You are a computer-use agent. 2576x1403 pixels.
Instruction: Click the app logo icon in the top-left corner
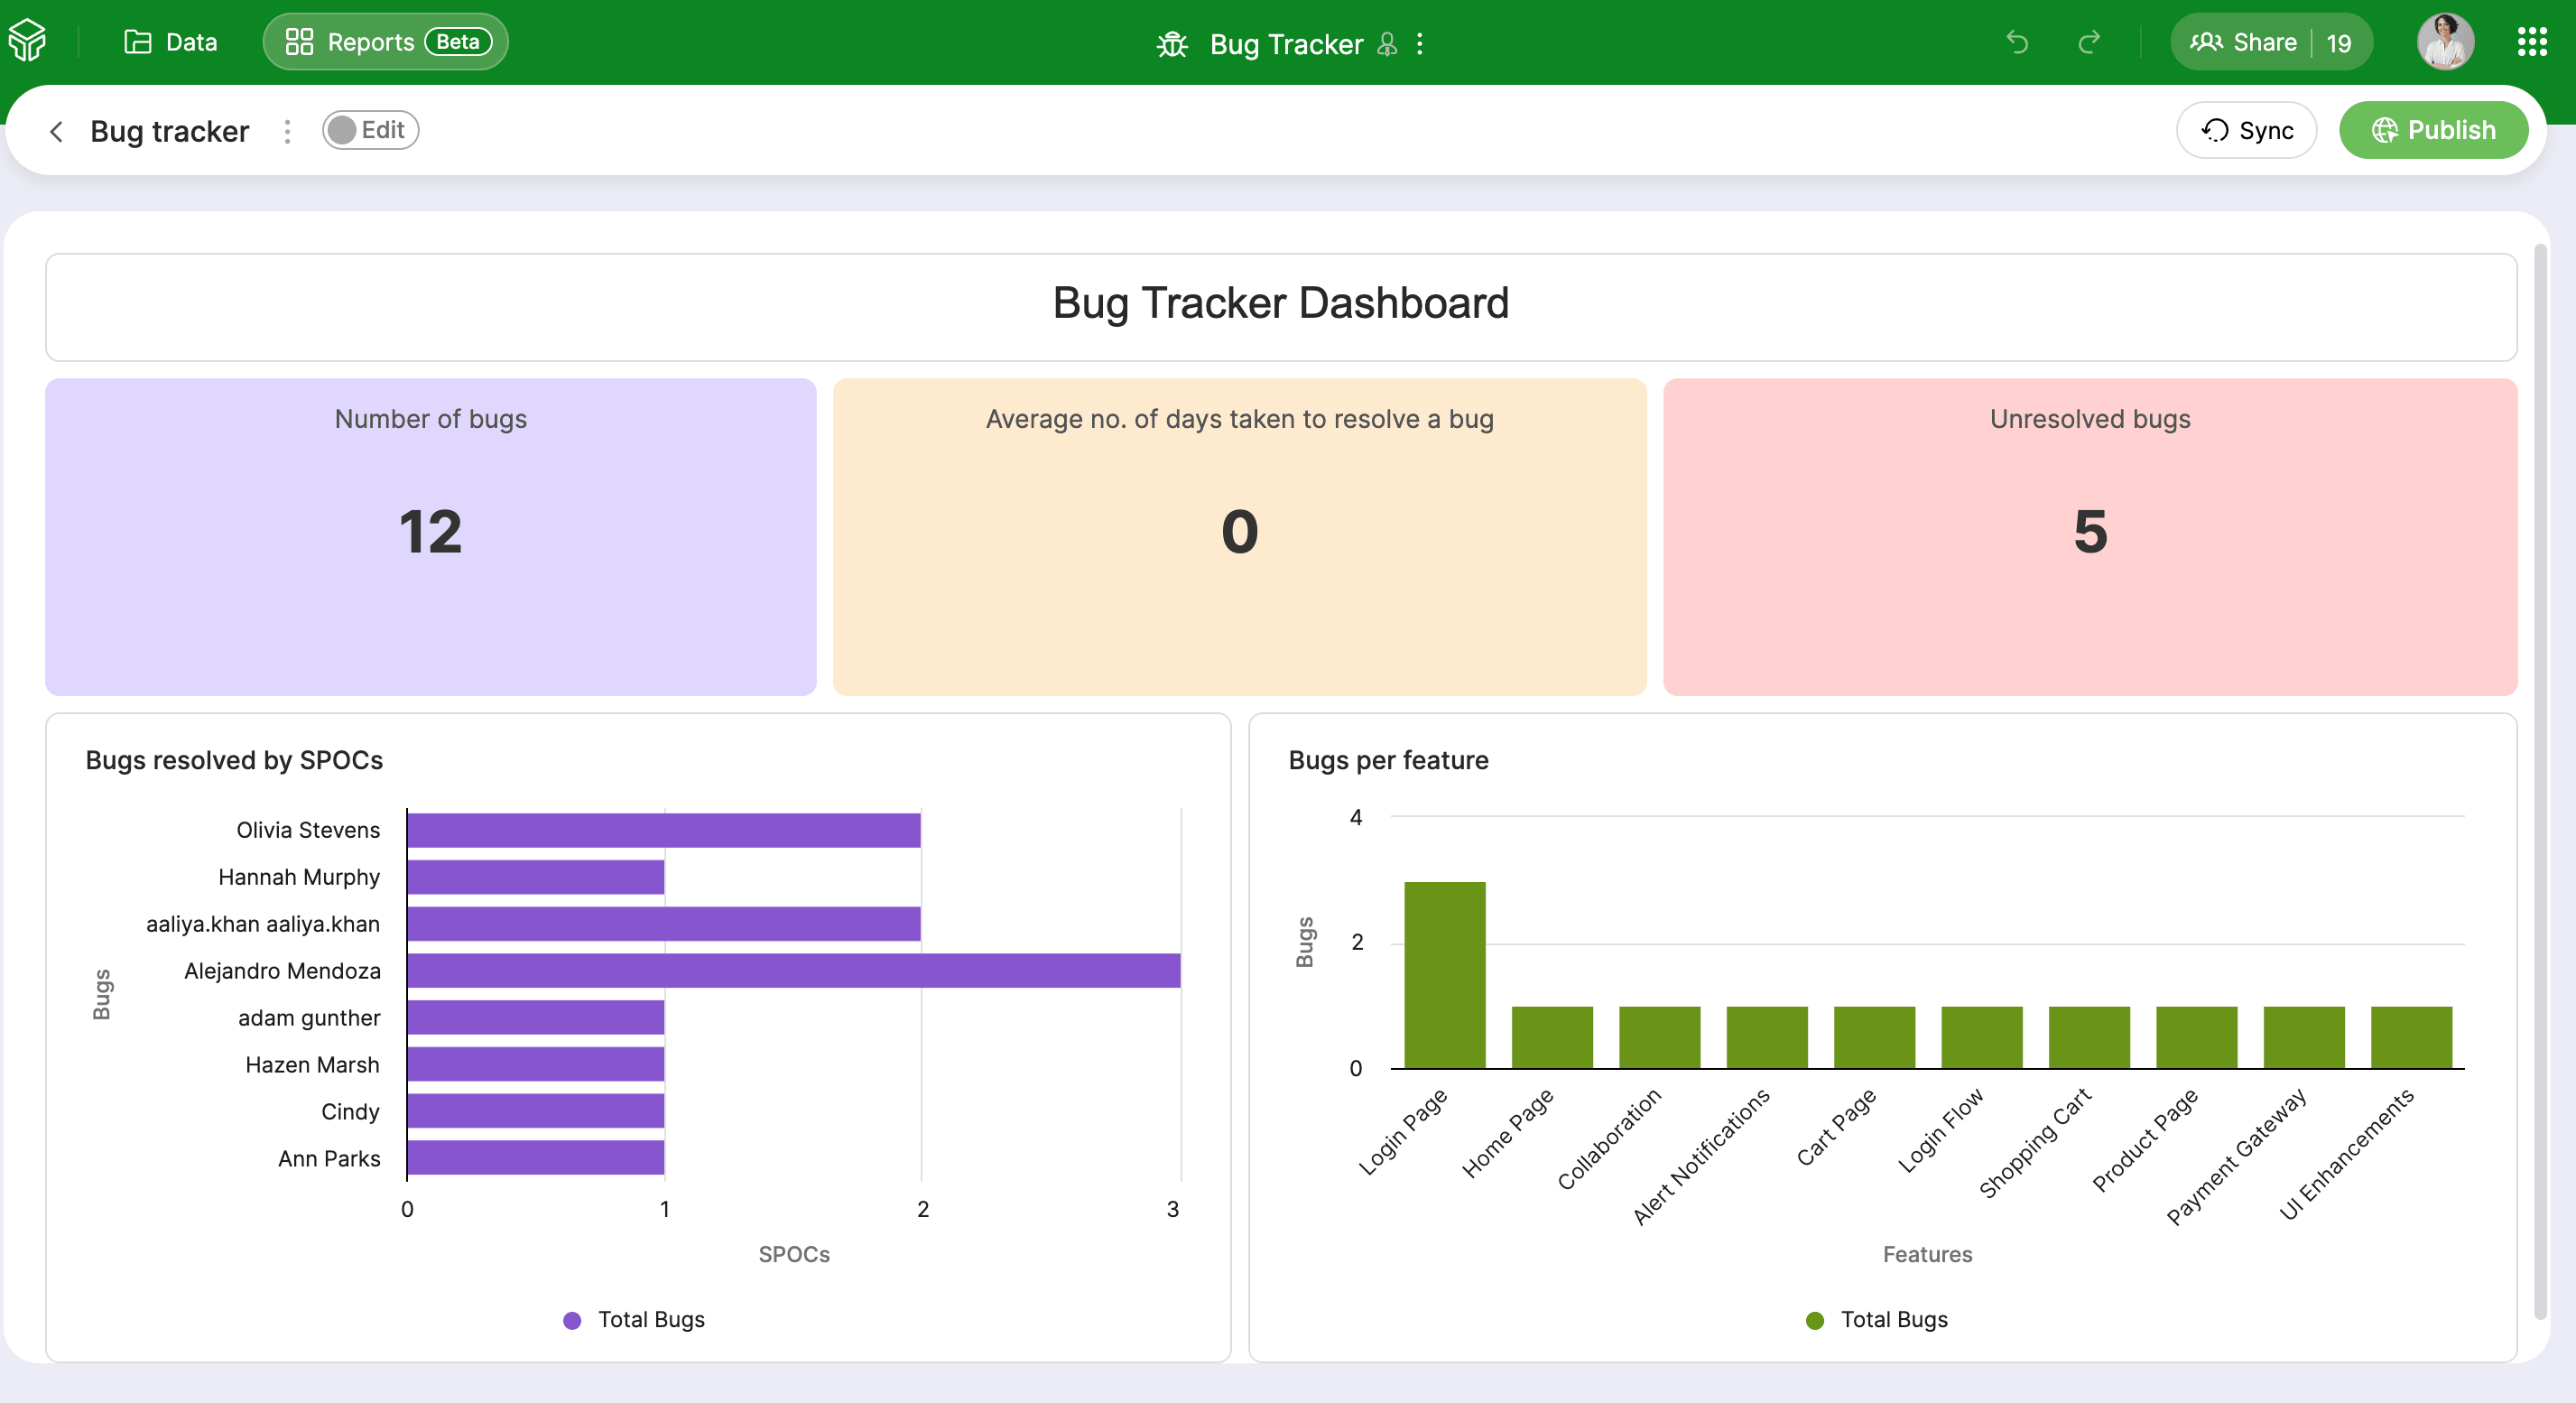tap(28, 41)
